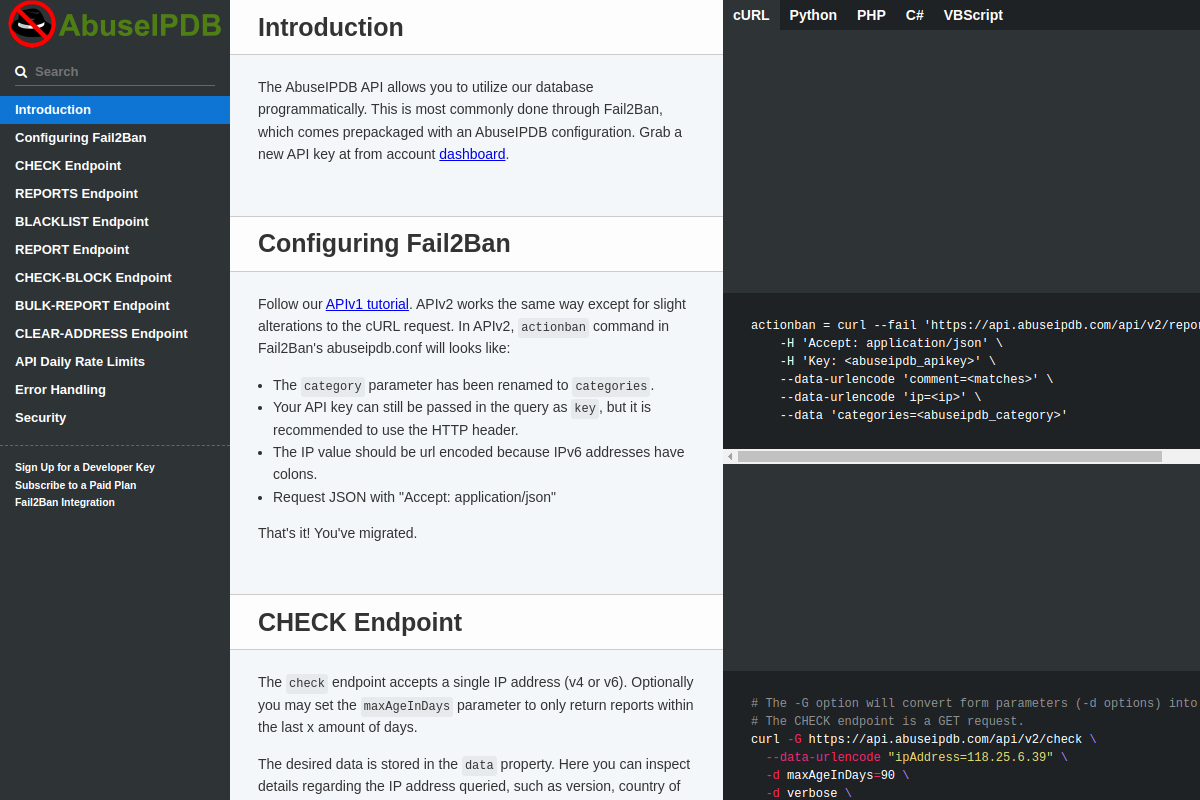Jump to CHECK-BLOCK Endpoint section
This screenshot has width=1200, height=800.
[115, 278]
